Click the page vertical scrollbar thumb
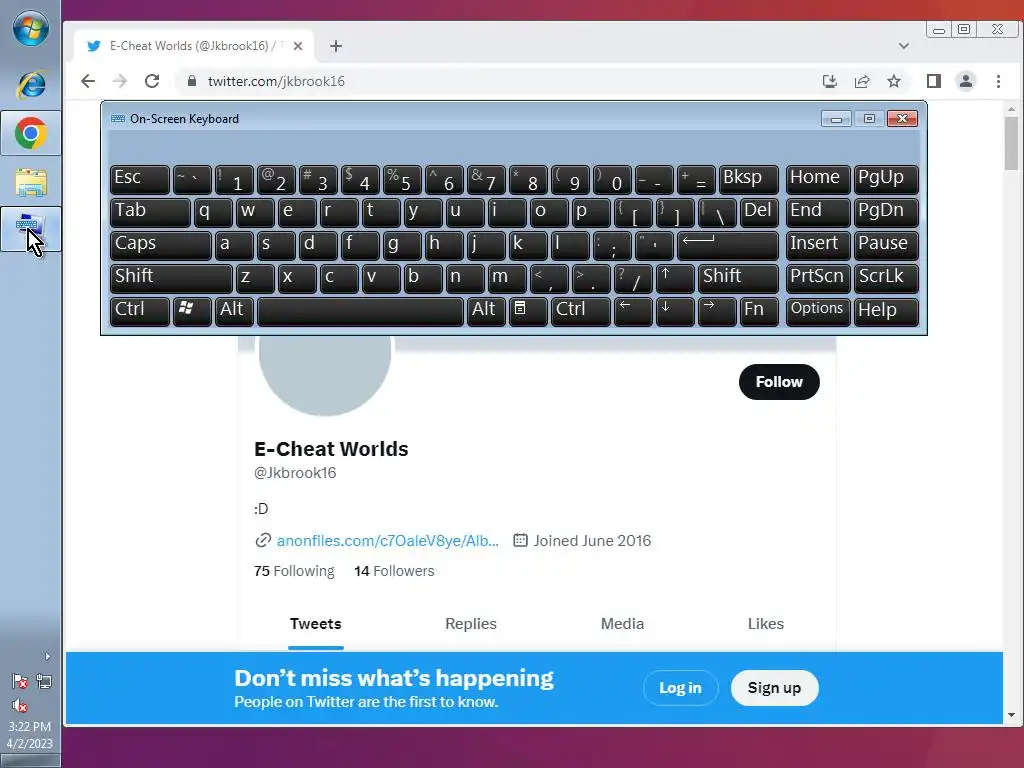 [1011, 144]
